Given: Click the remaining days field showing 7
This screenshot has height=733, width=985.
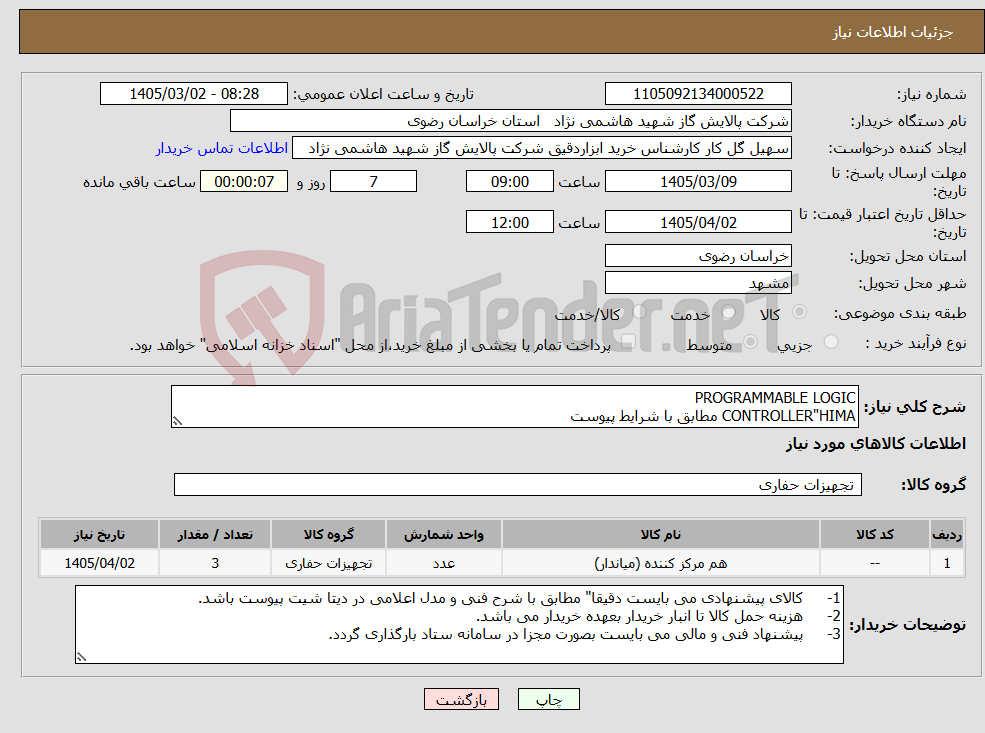Looking at the screenshot, I should coord(373,182).
